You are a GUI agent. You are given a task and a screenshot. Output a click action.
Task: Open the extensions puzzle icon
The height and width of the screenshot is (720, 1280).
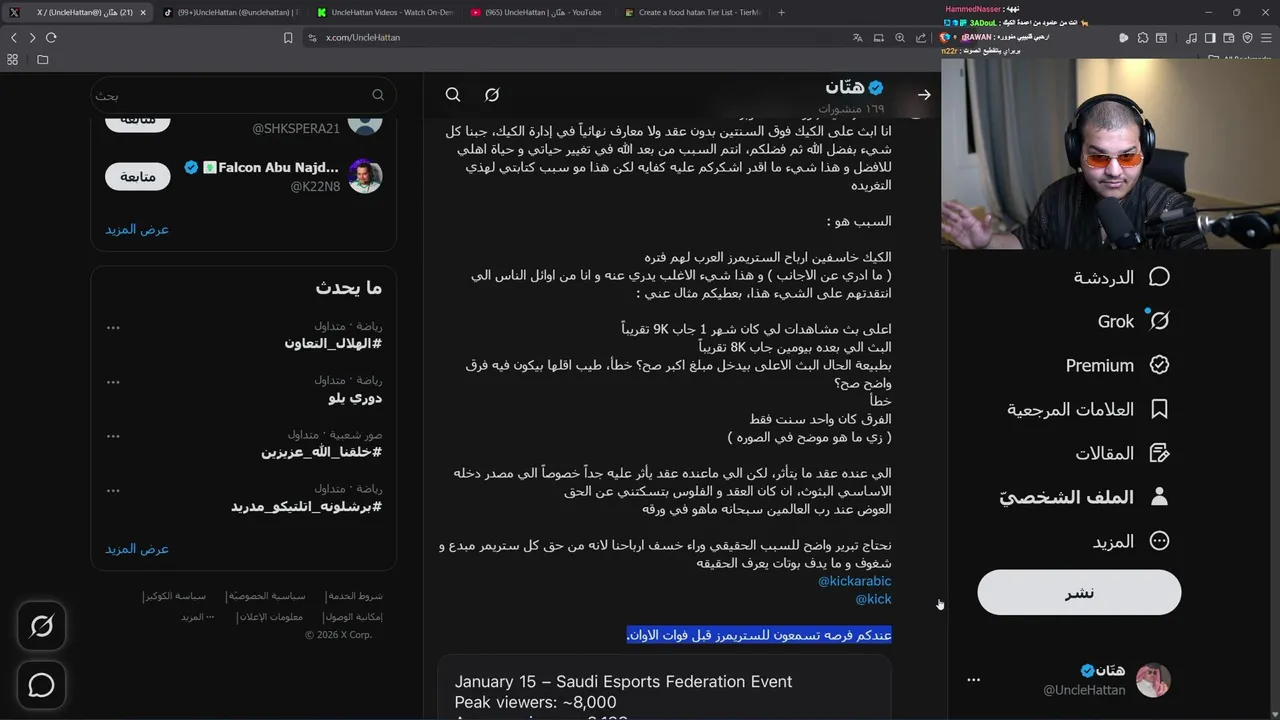pos(1142,38)
